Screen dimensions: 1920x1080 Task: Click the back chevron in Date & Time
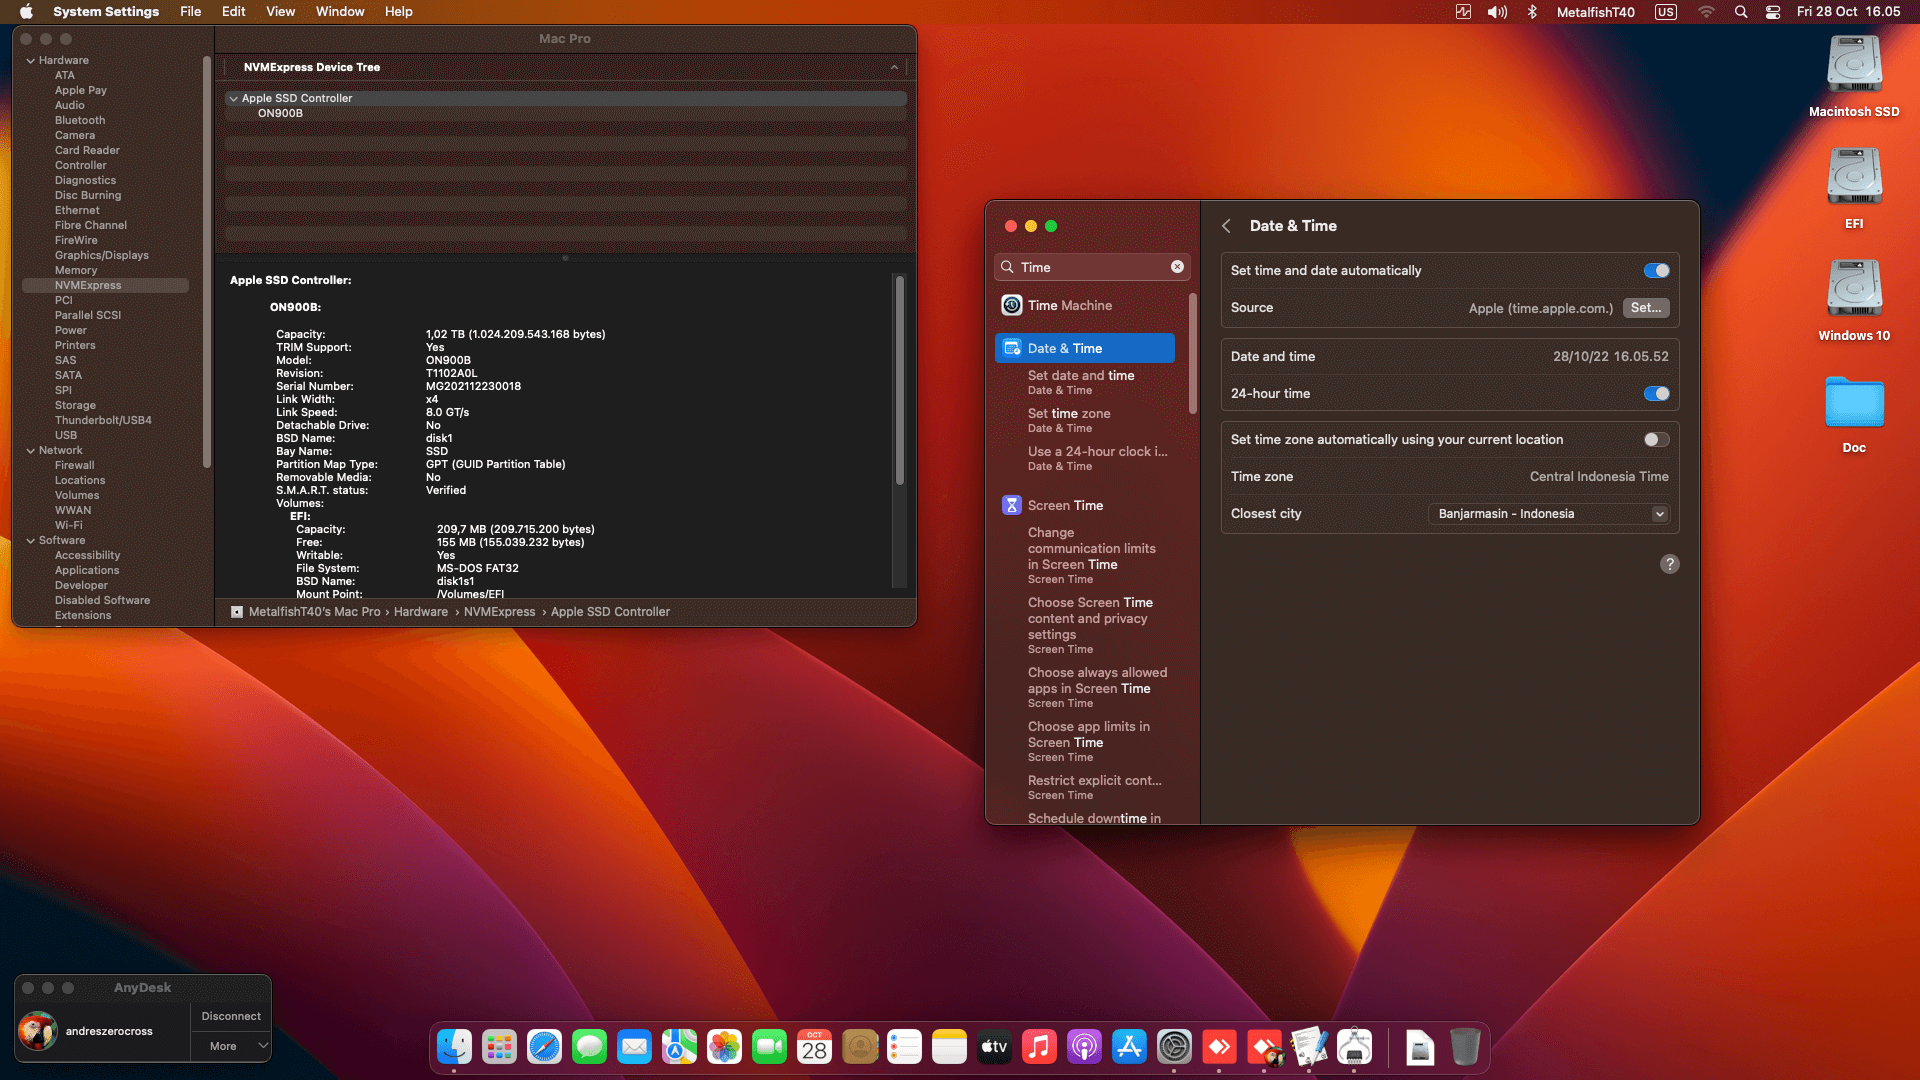pos(1226,226)
